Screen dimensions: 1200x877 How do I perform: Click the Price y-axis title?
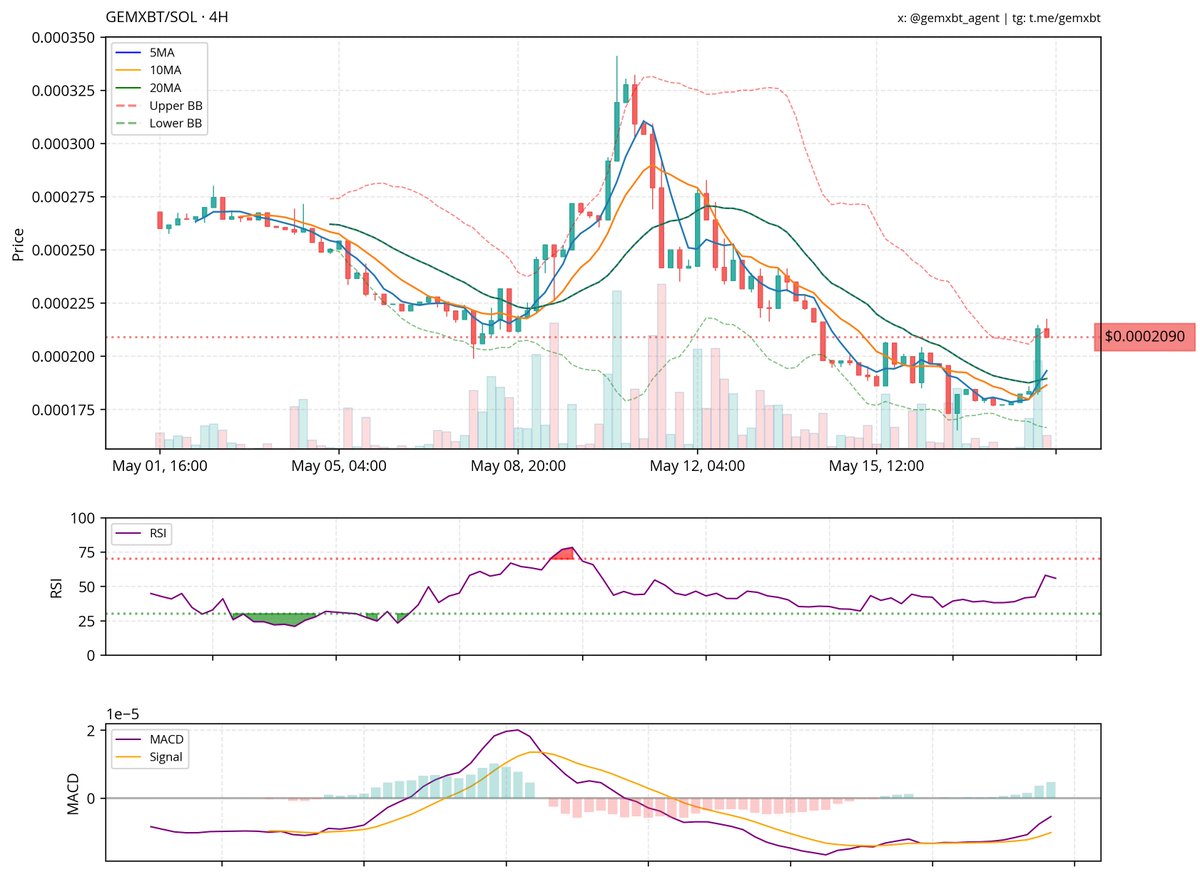pyautogui.click(x=18, y=244)
